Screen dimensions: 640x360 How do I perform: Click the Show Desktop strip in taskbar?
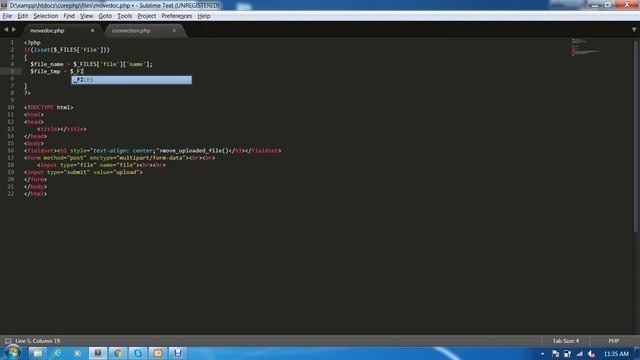[637, 353]
